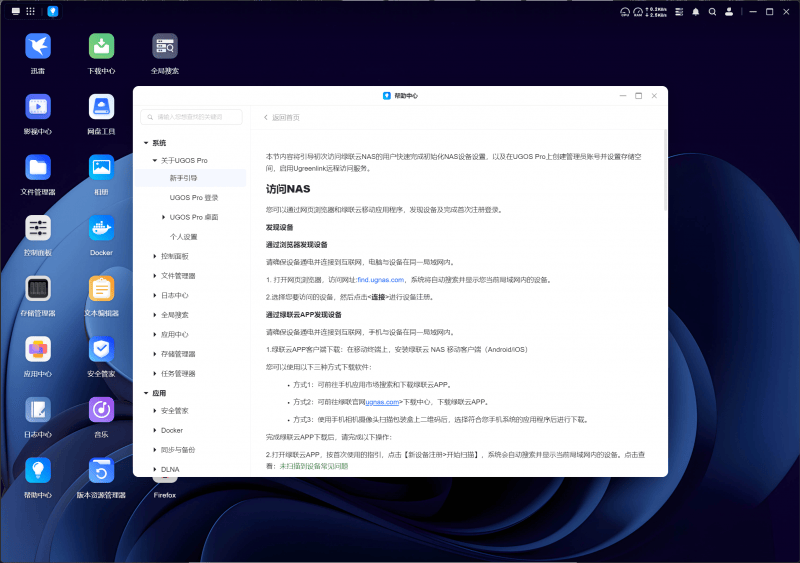Screen dimensions: 800x563
Task: Click the network speed readout in top bar
Action: pos(656,12)
